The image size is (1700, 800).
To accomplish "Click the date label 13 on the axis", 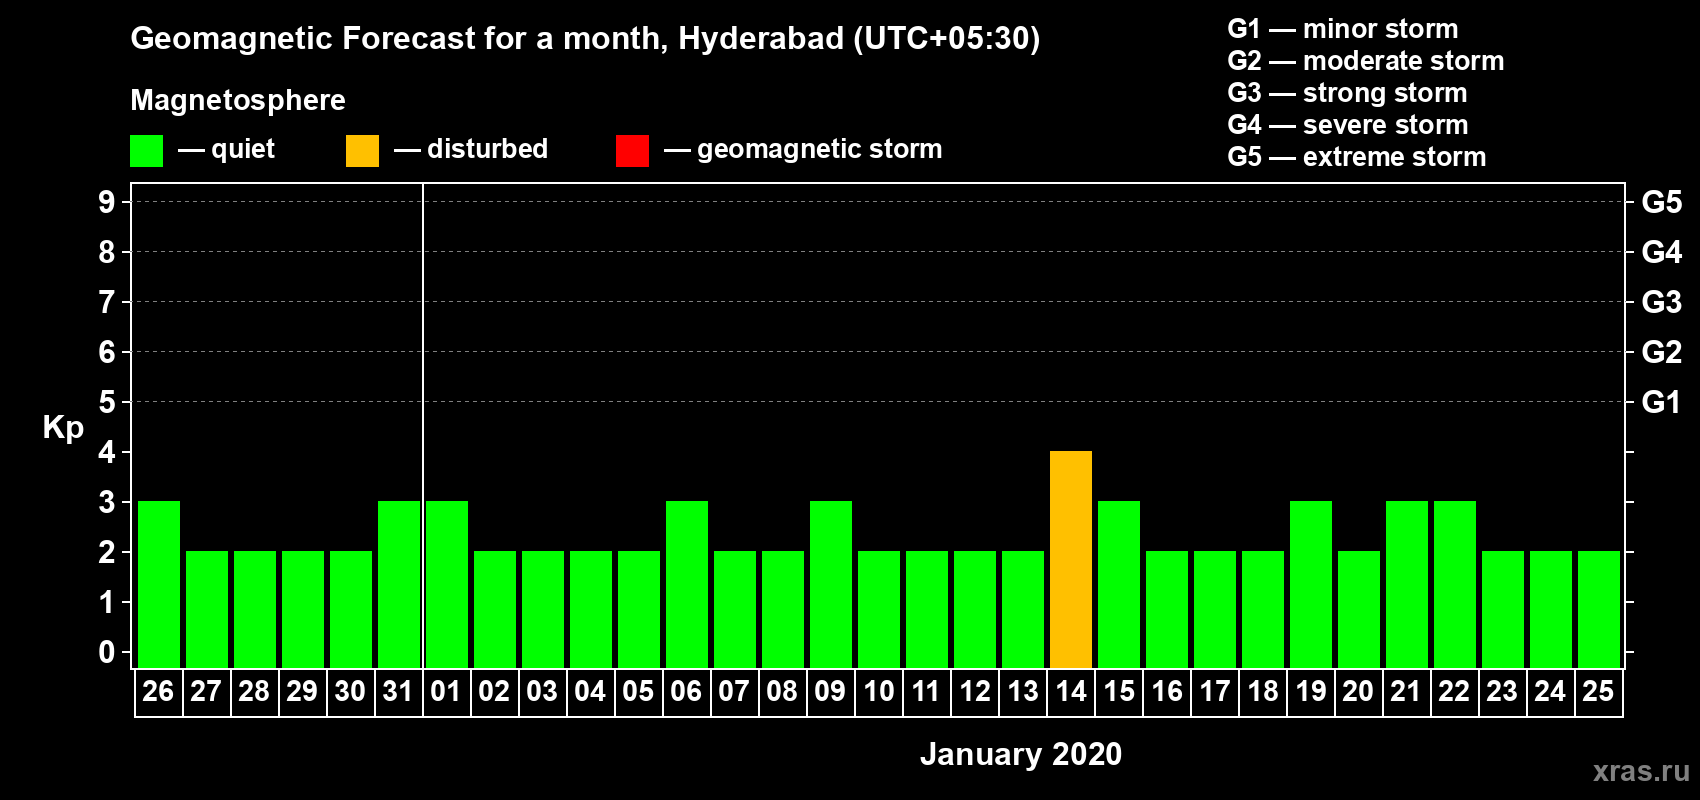I will pyautogui.click(x=1023, y=692).
